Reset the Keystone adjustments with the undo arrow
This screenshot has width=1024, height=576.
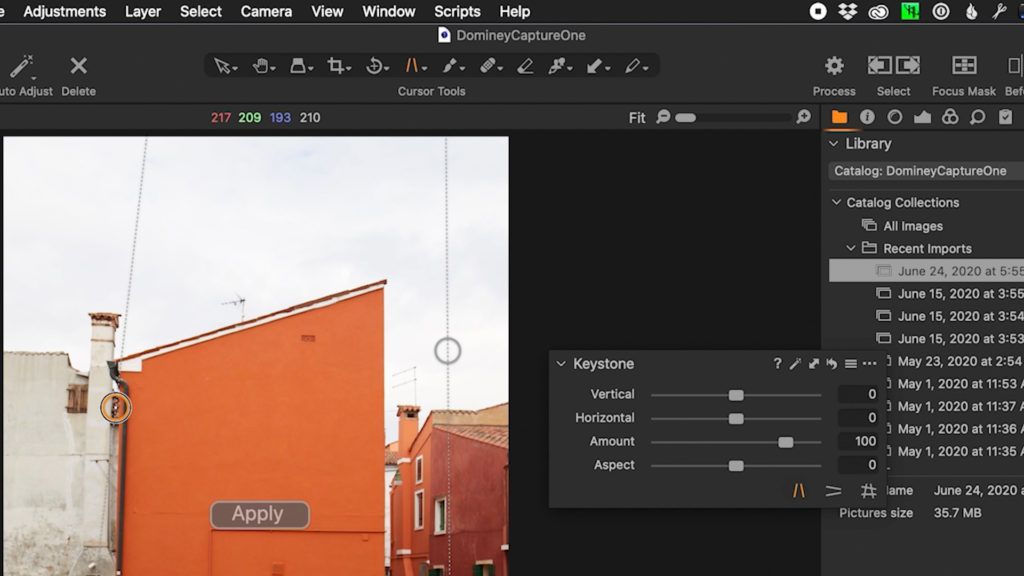[x=831, y=364]
